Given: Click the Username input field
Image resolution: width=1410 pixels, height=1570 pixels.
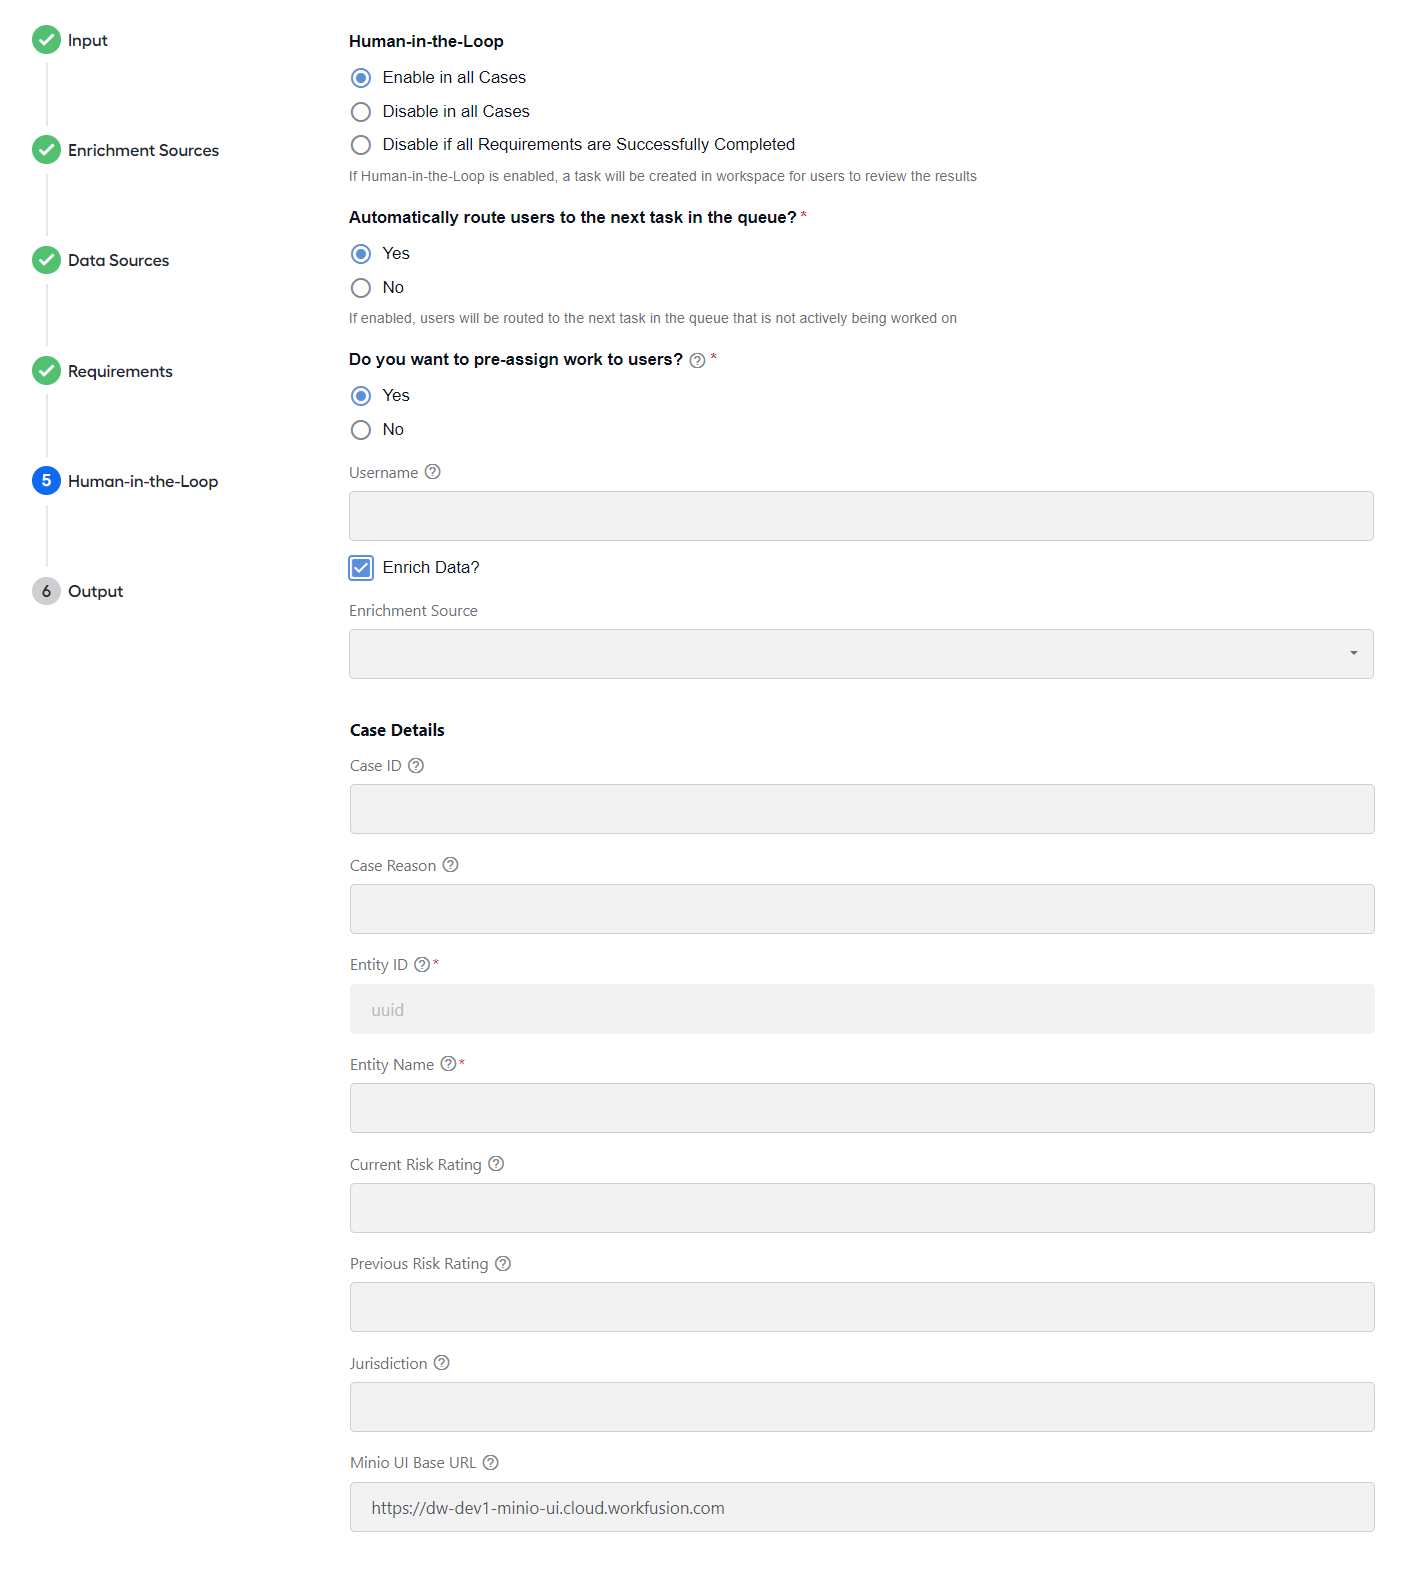Looking at the screenshot, I should click(861, 516).
